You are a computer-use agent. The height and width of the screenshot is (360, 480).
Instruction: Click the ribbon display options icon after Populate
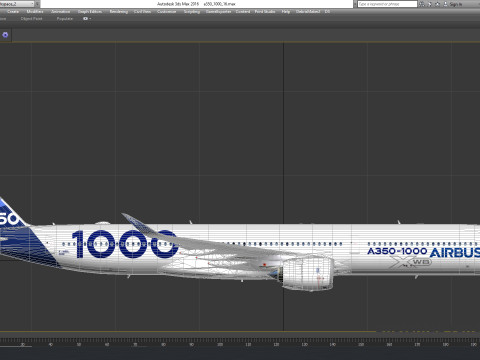point(87,19)
